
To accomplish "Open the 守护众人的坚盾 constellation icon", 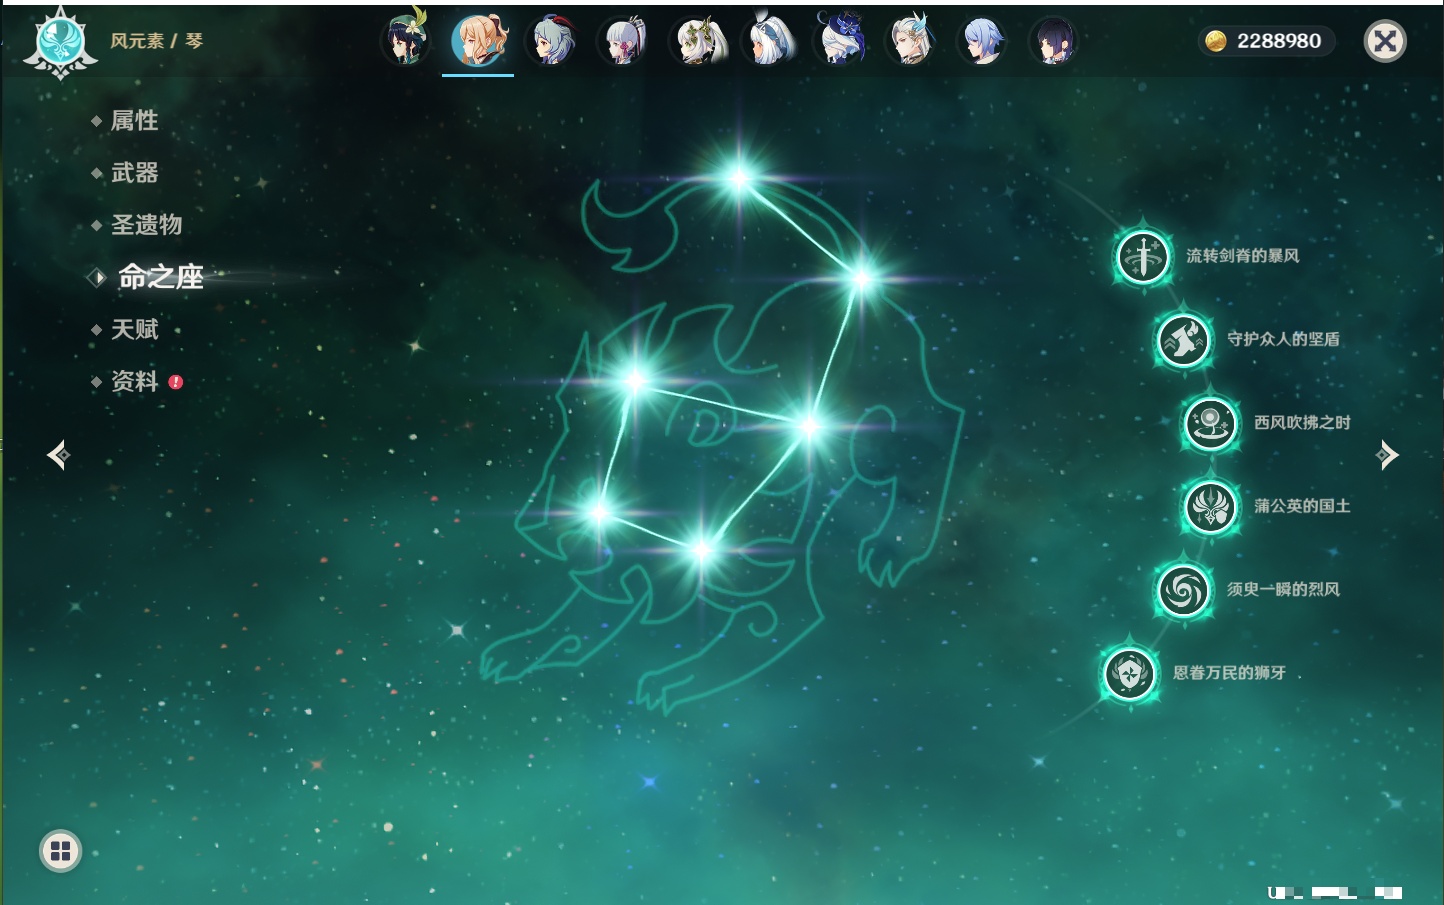I will [1183, 339].
